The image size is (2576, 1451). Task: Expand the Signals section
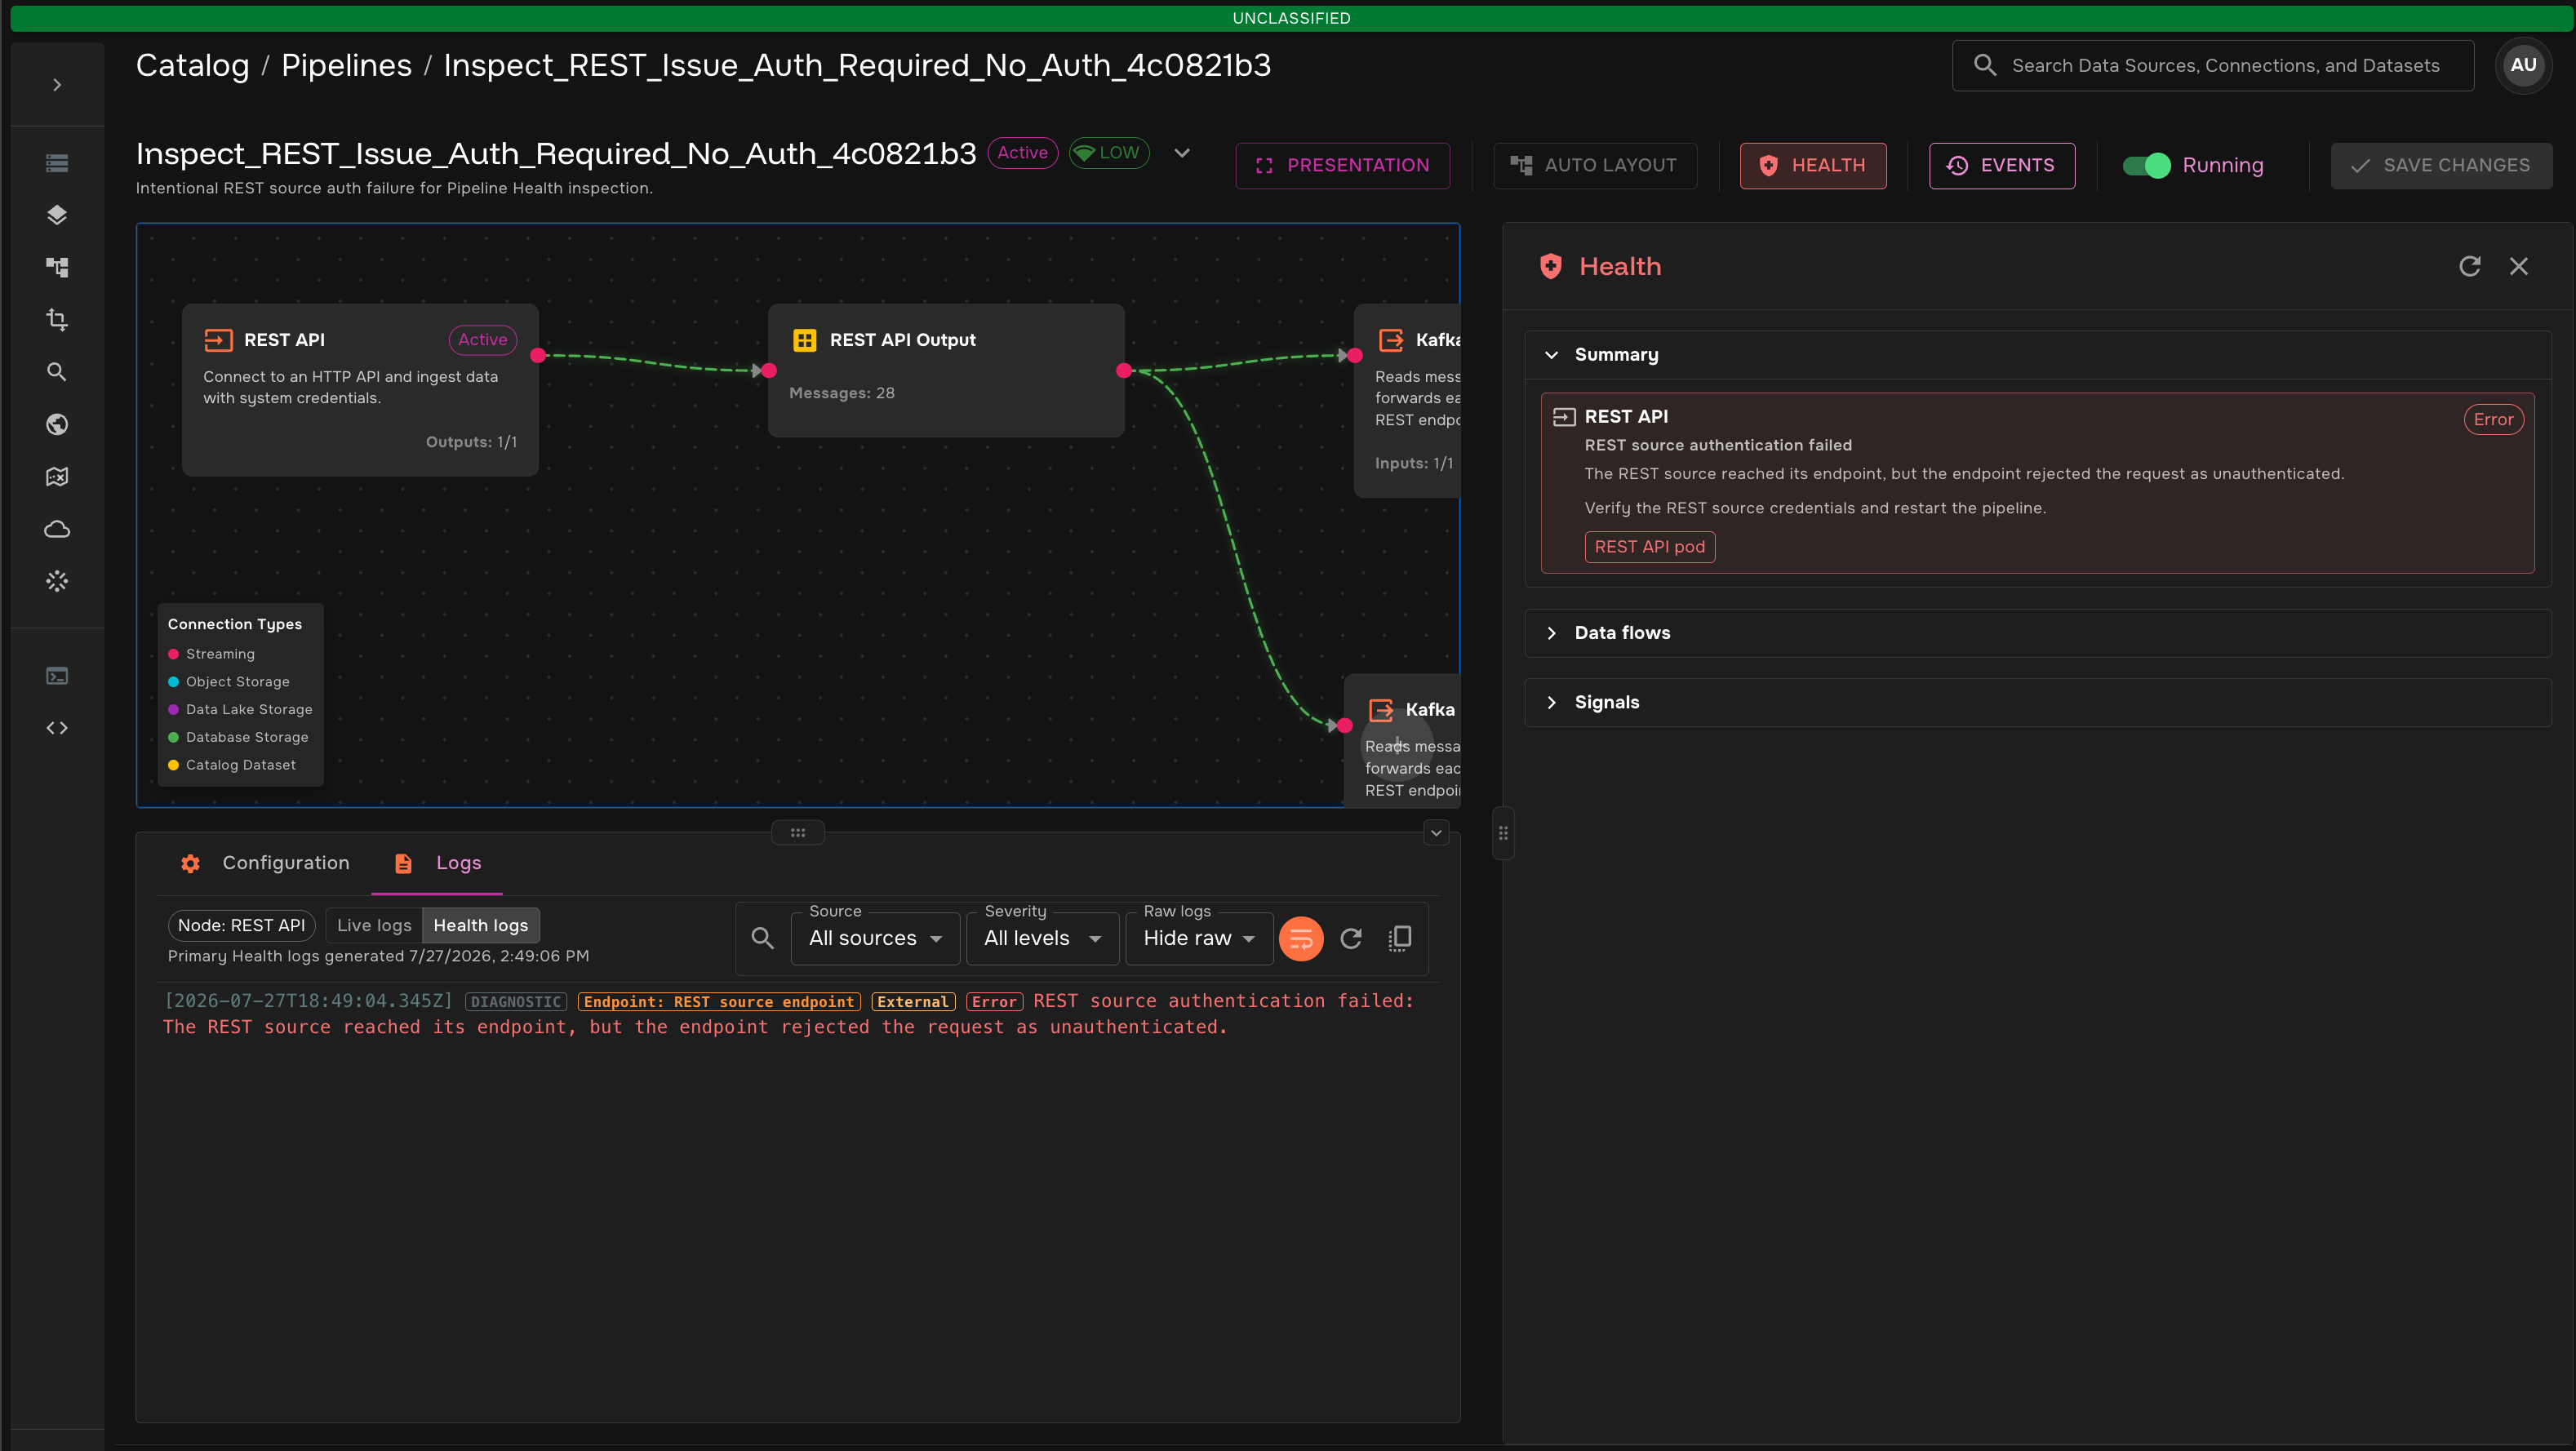[x=2037, y=702]
